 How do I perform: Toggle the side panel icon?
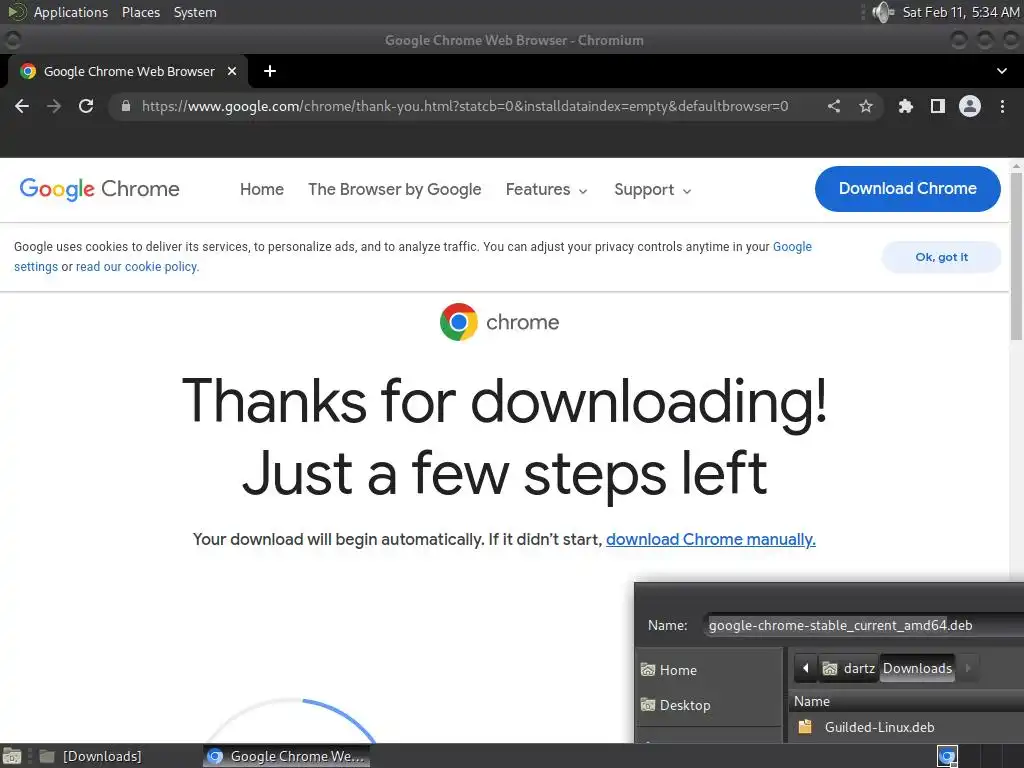(x=938, y=106)
